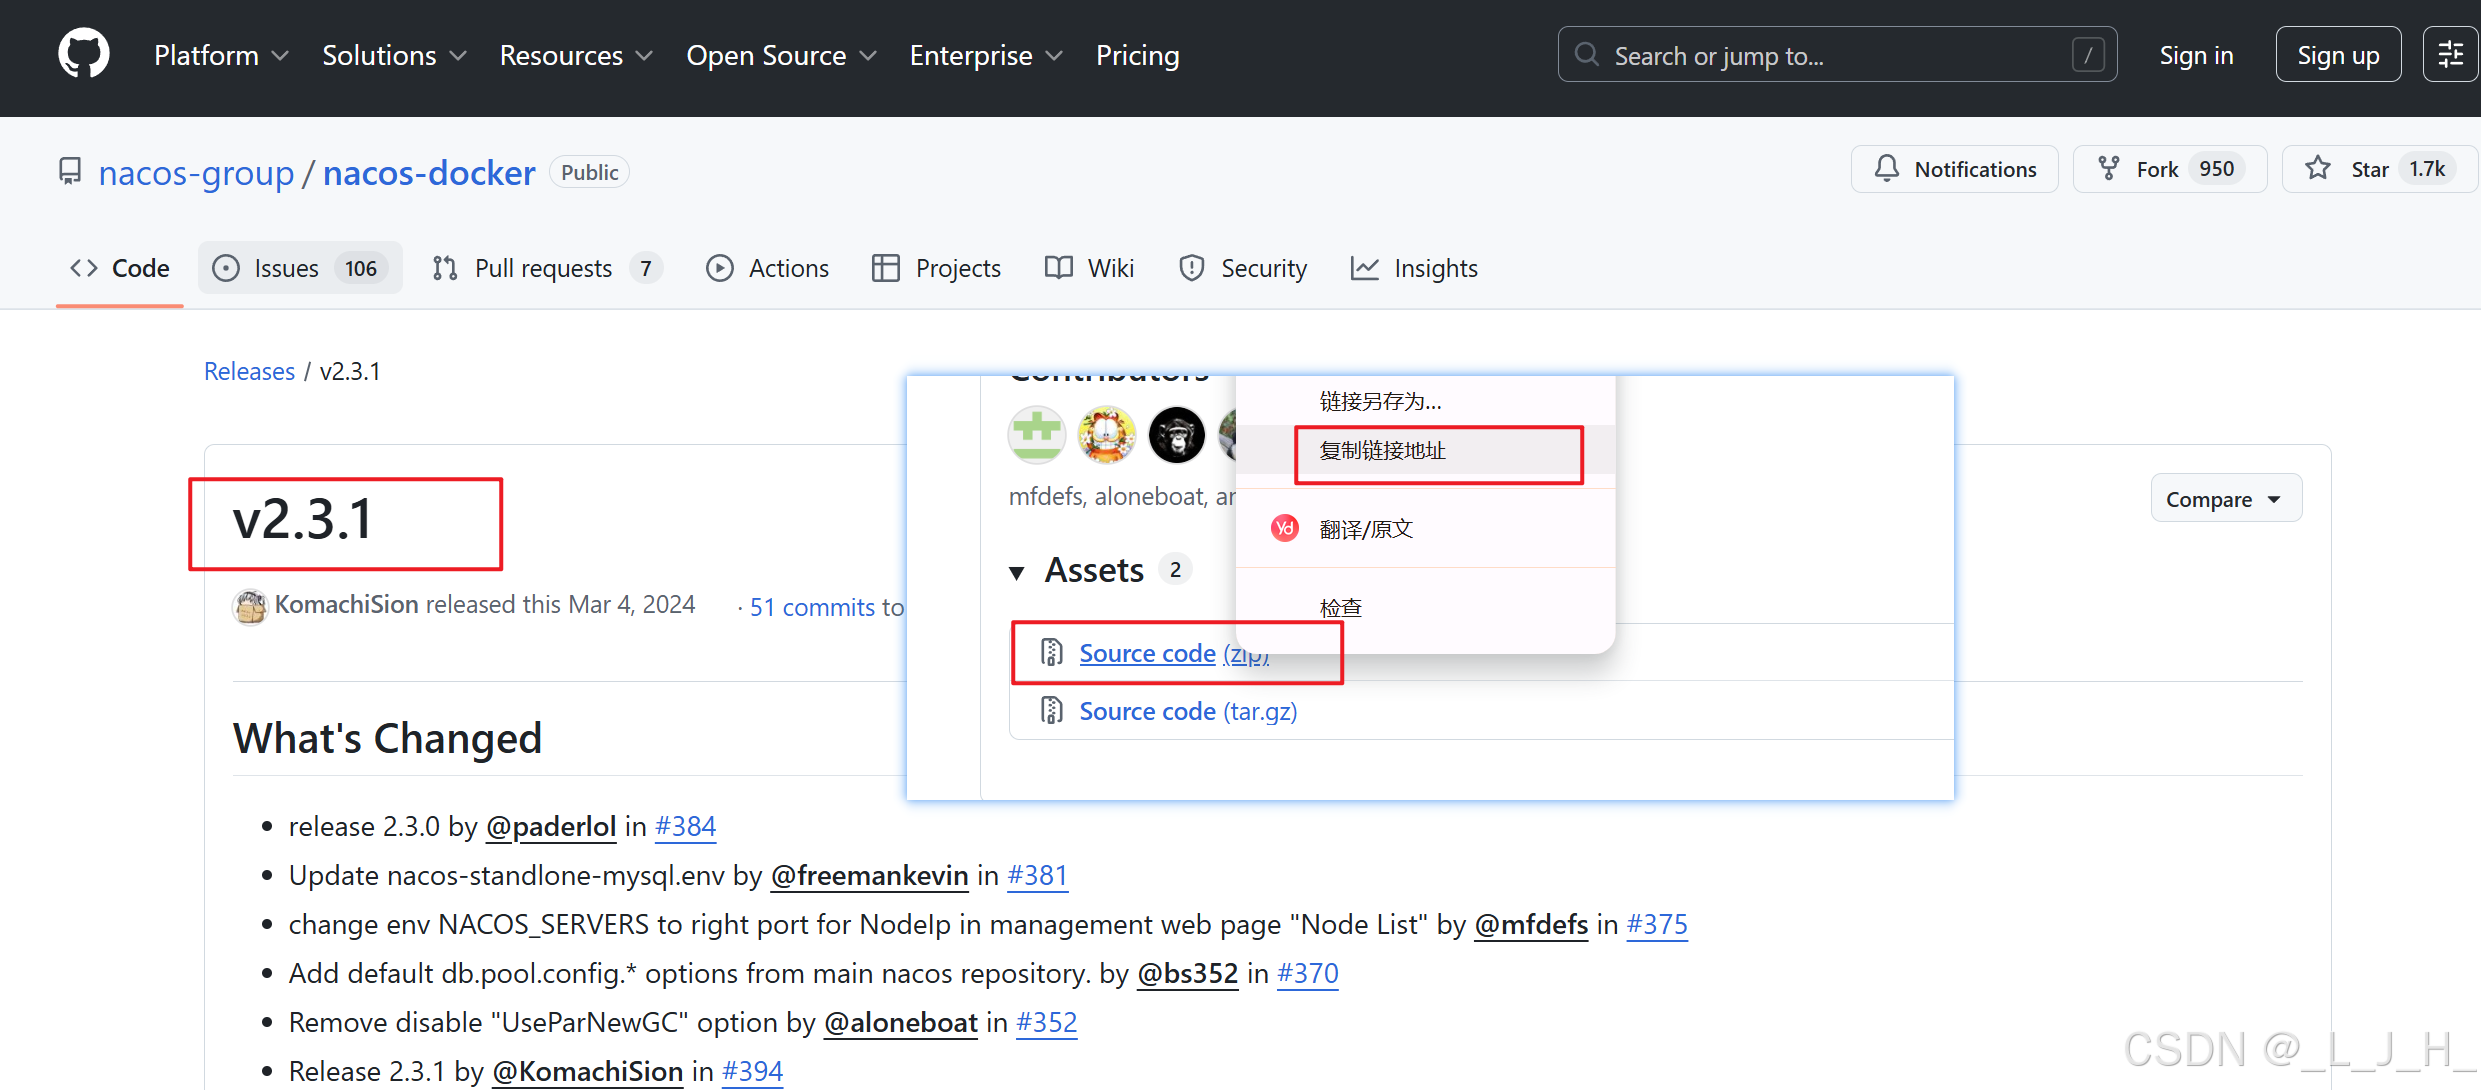This screenshot has height=1090, width=2481.
Task: Open the 51 commits link
Action: point(812,607)
